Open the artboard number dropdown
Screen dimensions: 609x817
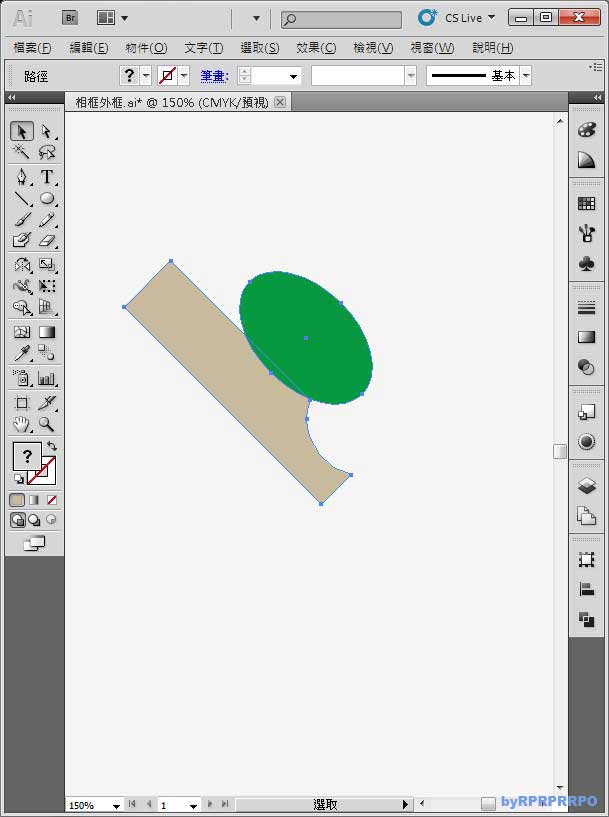(x=193, y=806)
